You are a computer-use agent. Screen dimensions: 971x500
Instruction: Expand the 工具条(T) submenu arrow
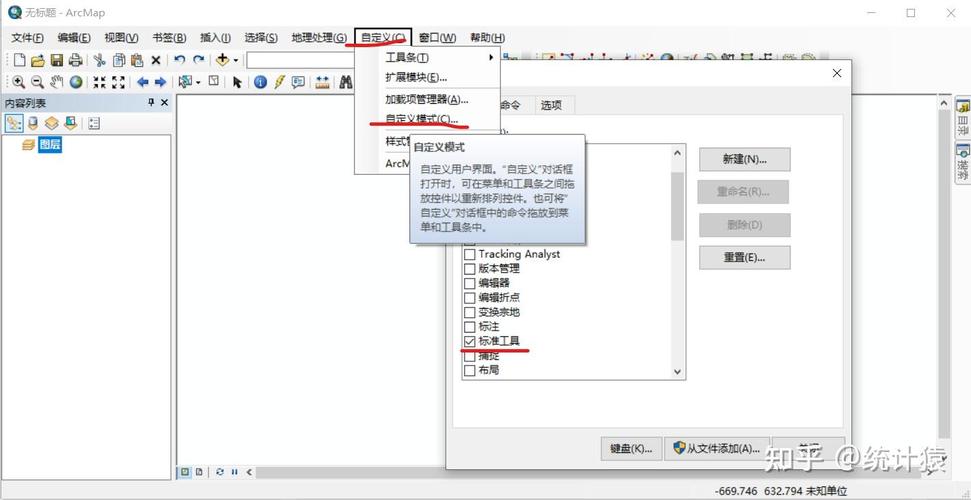[490, 58]
